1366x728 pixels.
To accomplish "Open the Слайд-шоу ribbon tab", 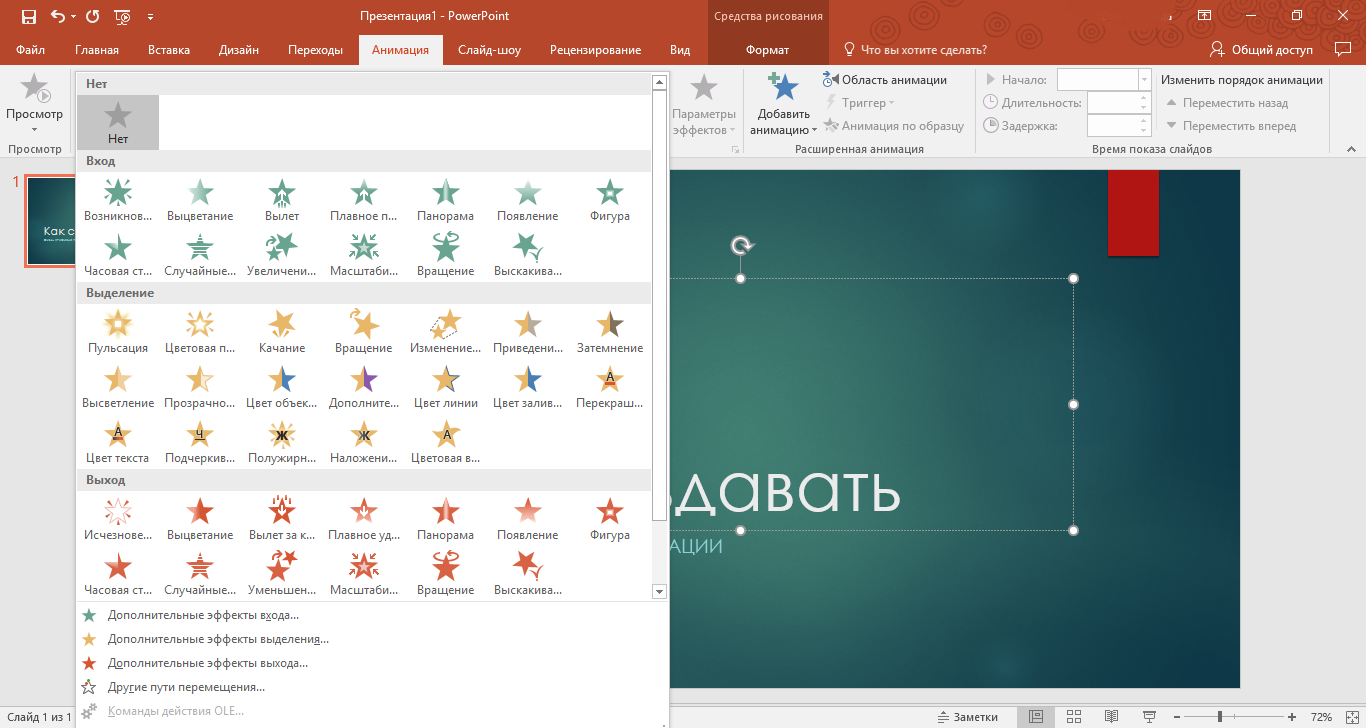I will 489,50.
